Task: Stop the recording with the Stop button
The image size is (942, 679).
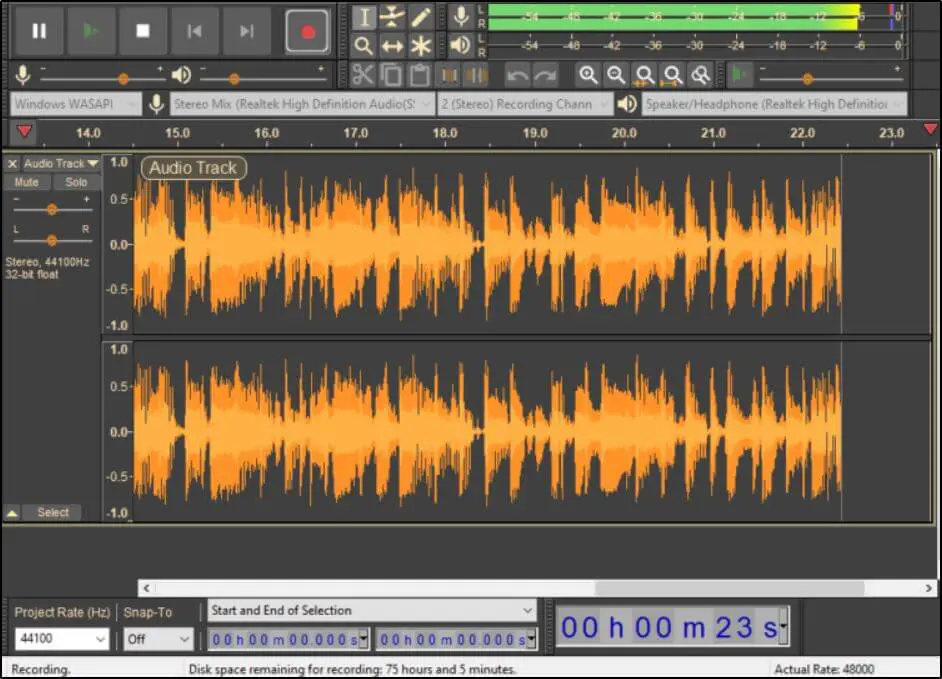Action: tap(143, 31)
